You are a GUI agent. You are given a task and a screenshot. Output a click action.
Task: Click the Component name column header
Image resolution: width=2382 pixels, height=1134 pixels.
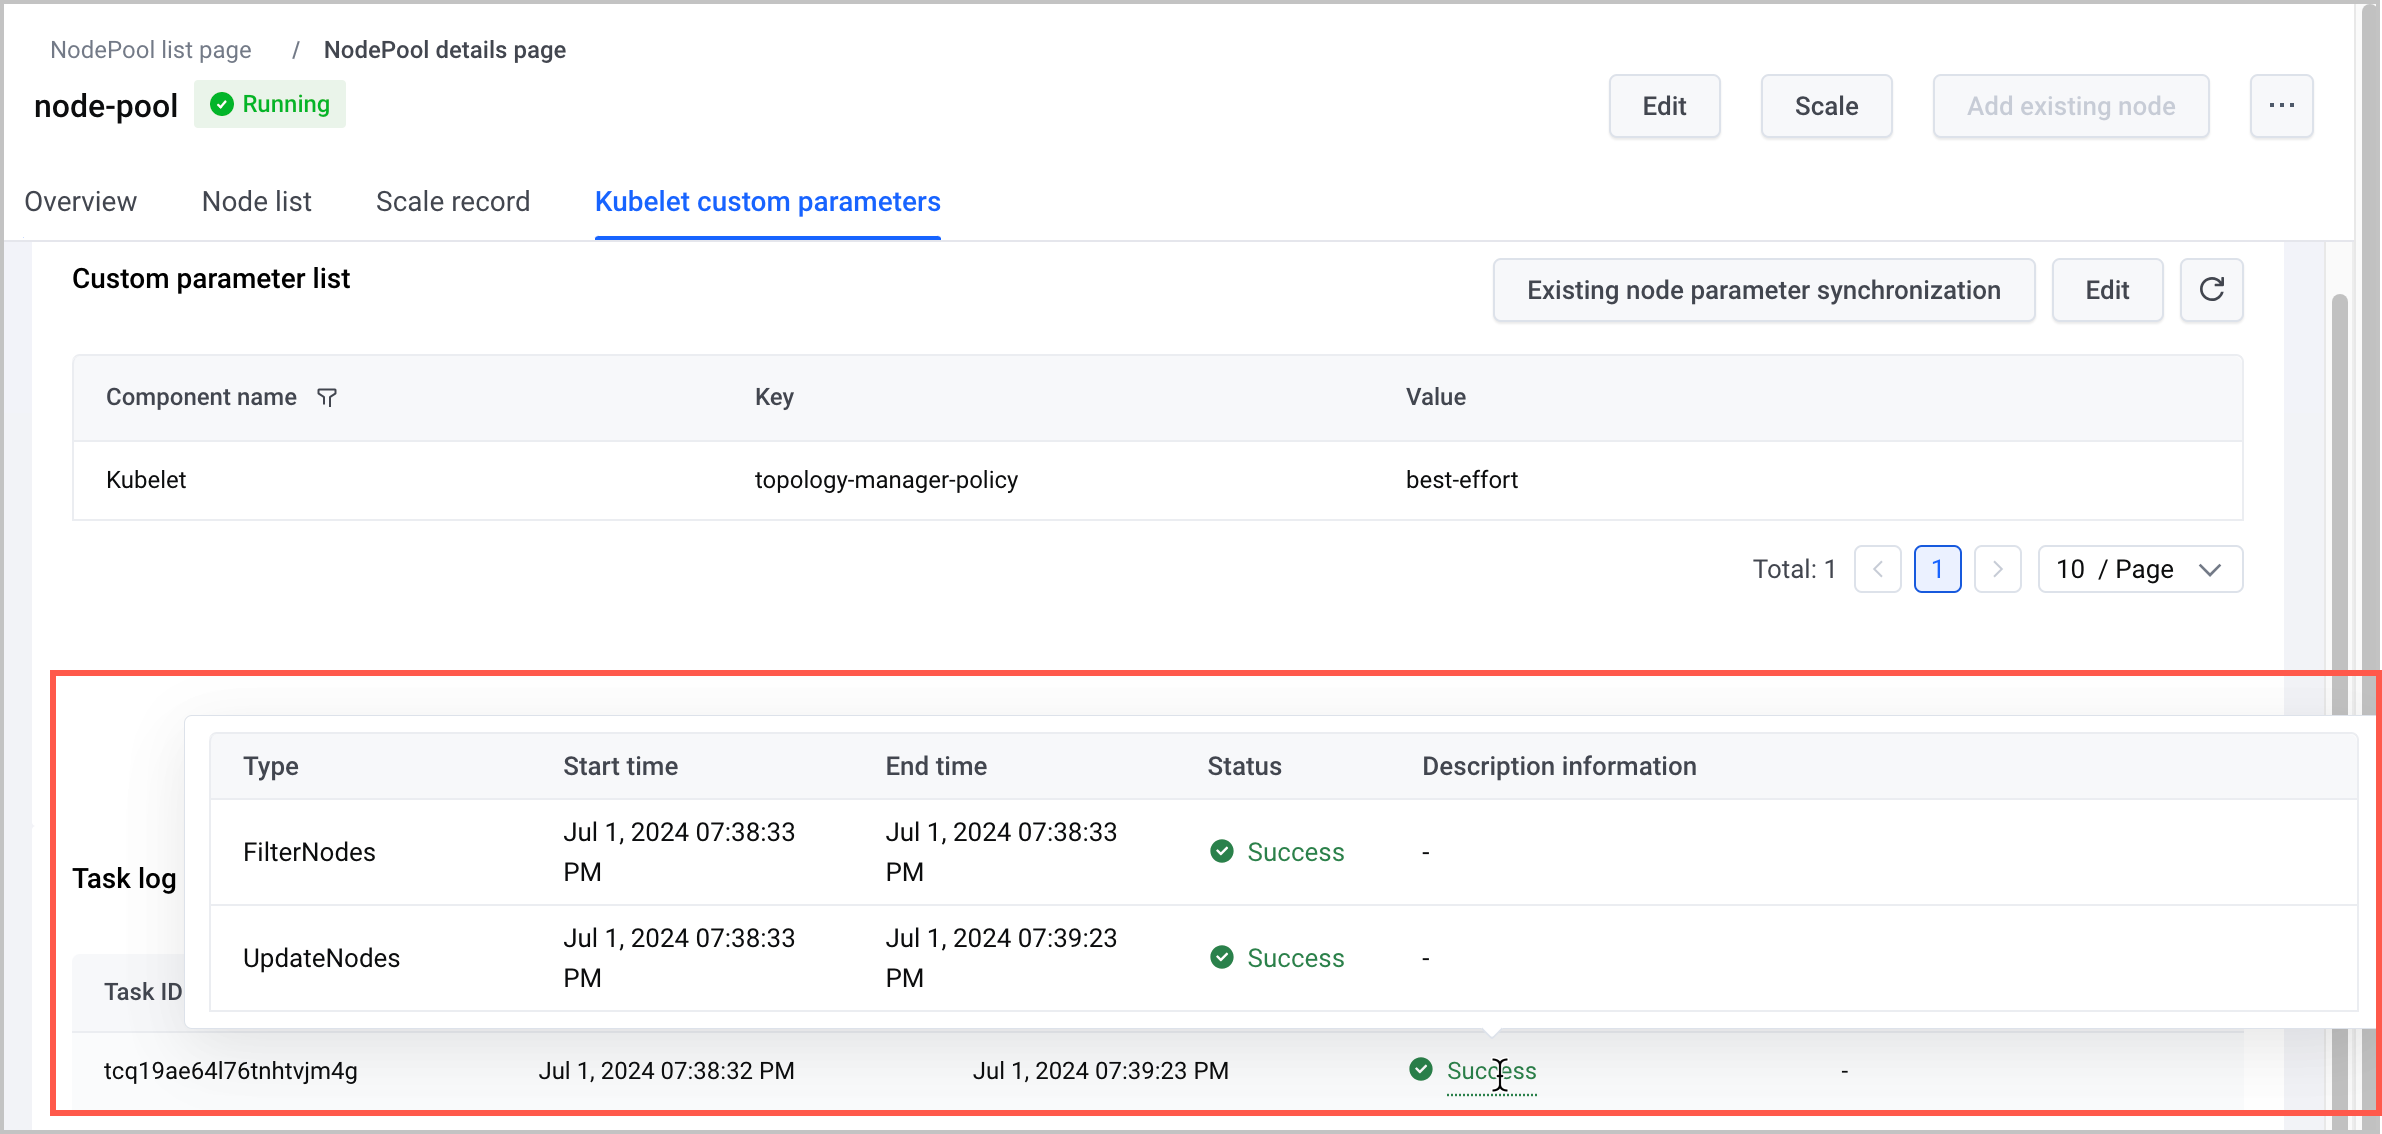tap(201, 397)
